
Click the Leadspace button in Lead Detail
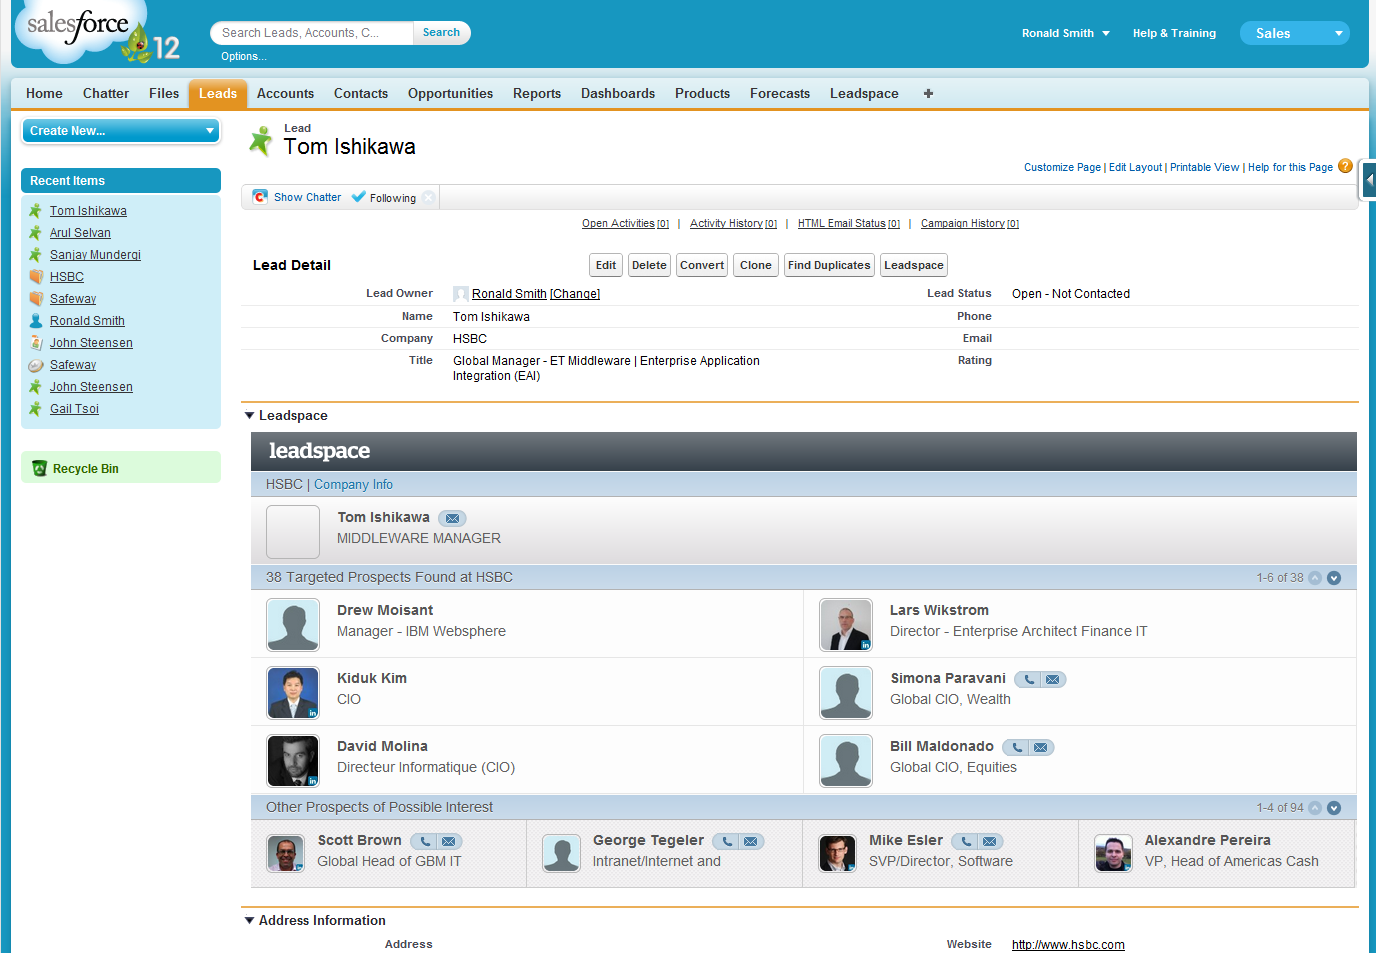(x=914, y=265)
